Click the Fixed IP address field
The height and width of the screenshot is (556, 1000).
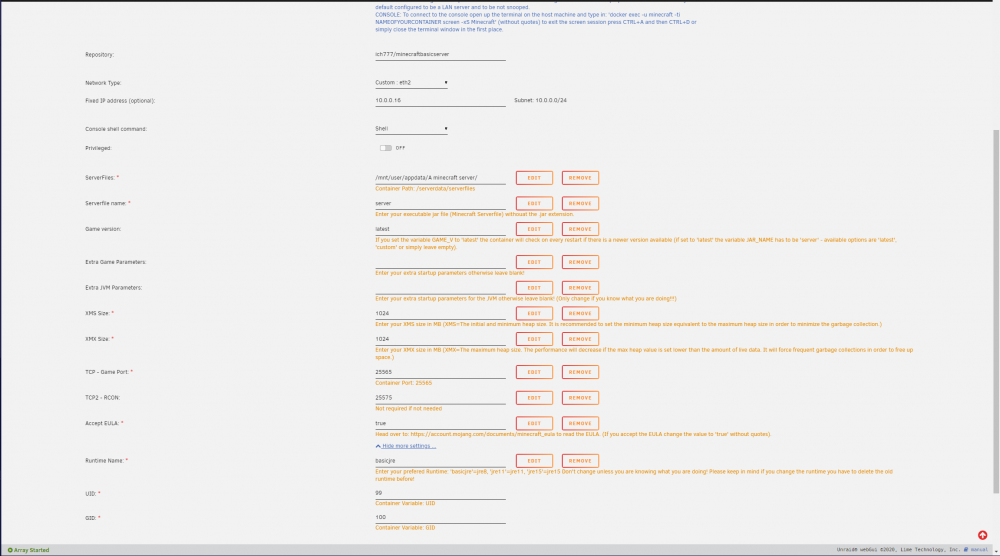(440, 101)
